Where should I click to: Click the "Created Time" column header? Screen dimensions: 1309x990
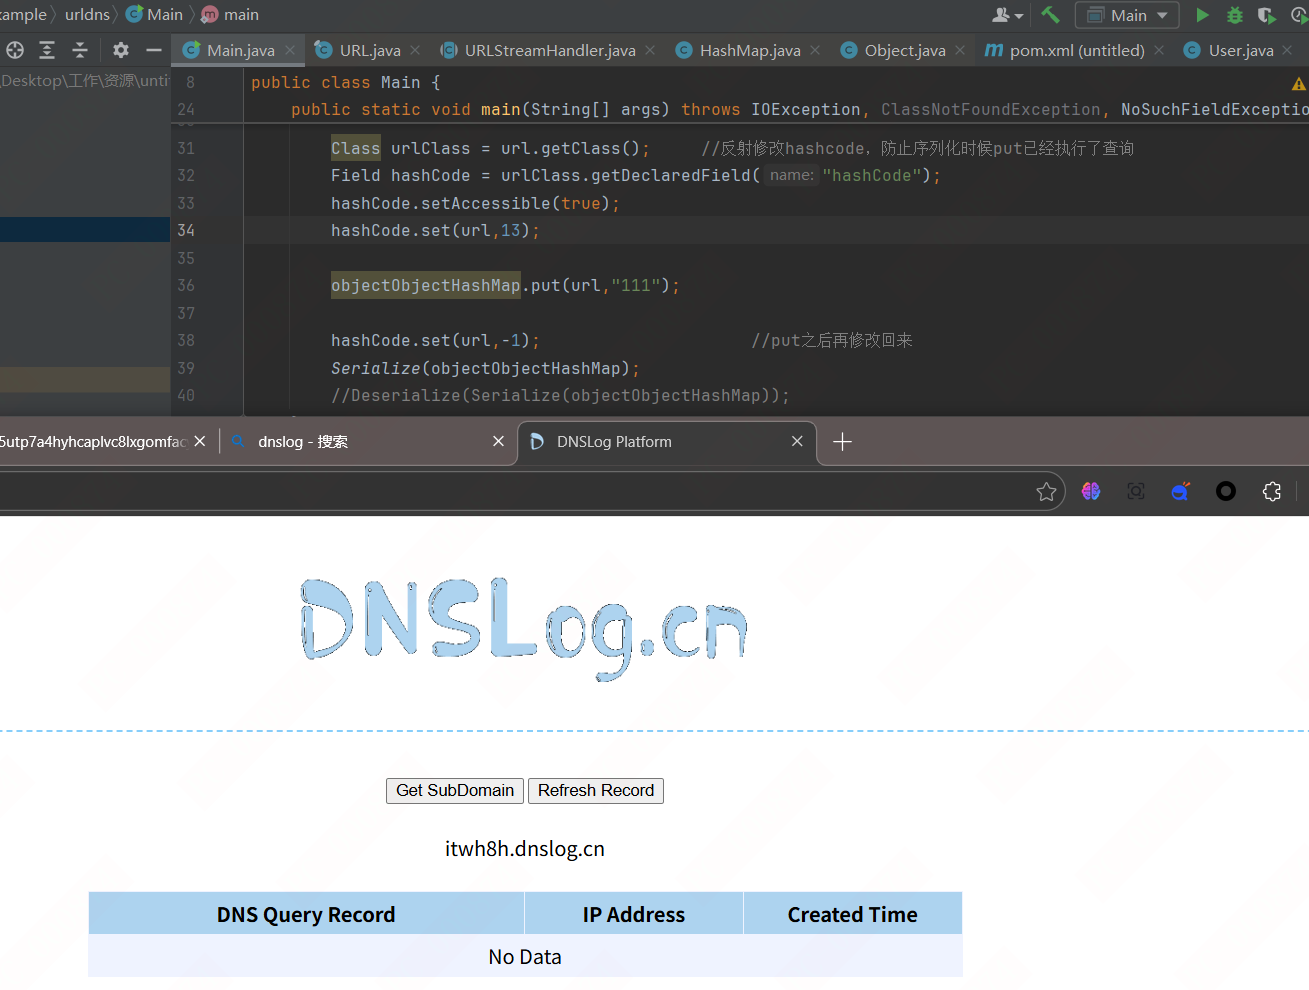point(853,914)
